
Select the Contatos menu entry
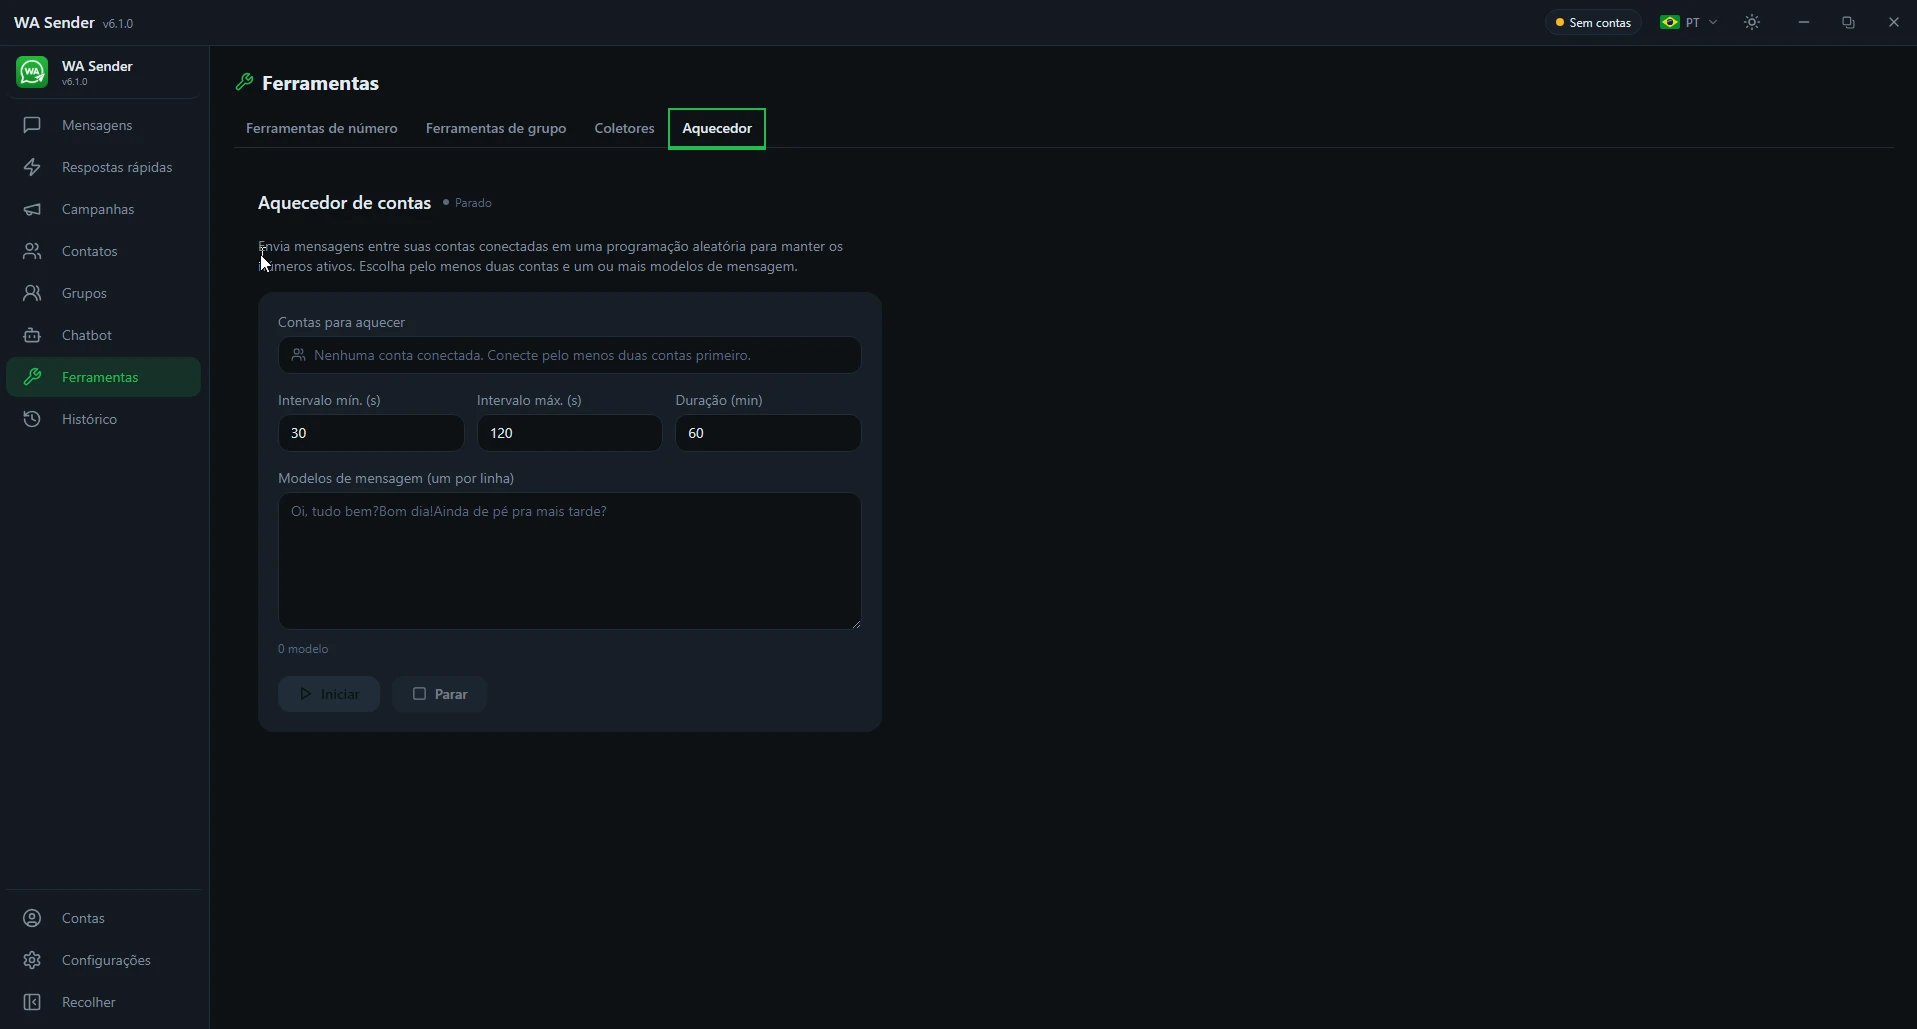pos(104,251)
